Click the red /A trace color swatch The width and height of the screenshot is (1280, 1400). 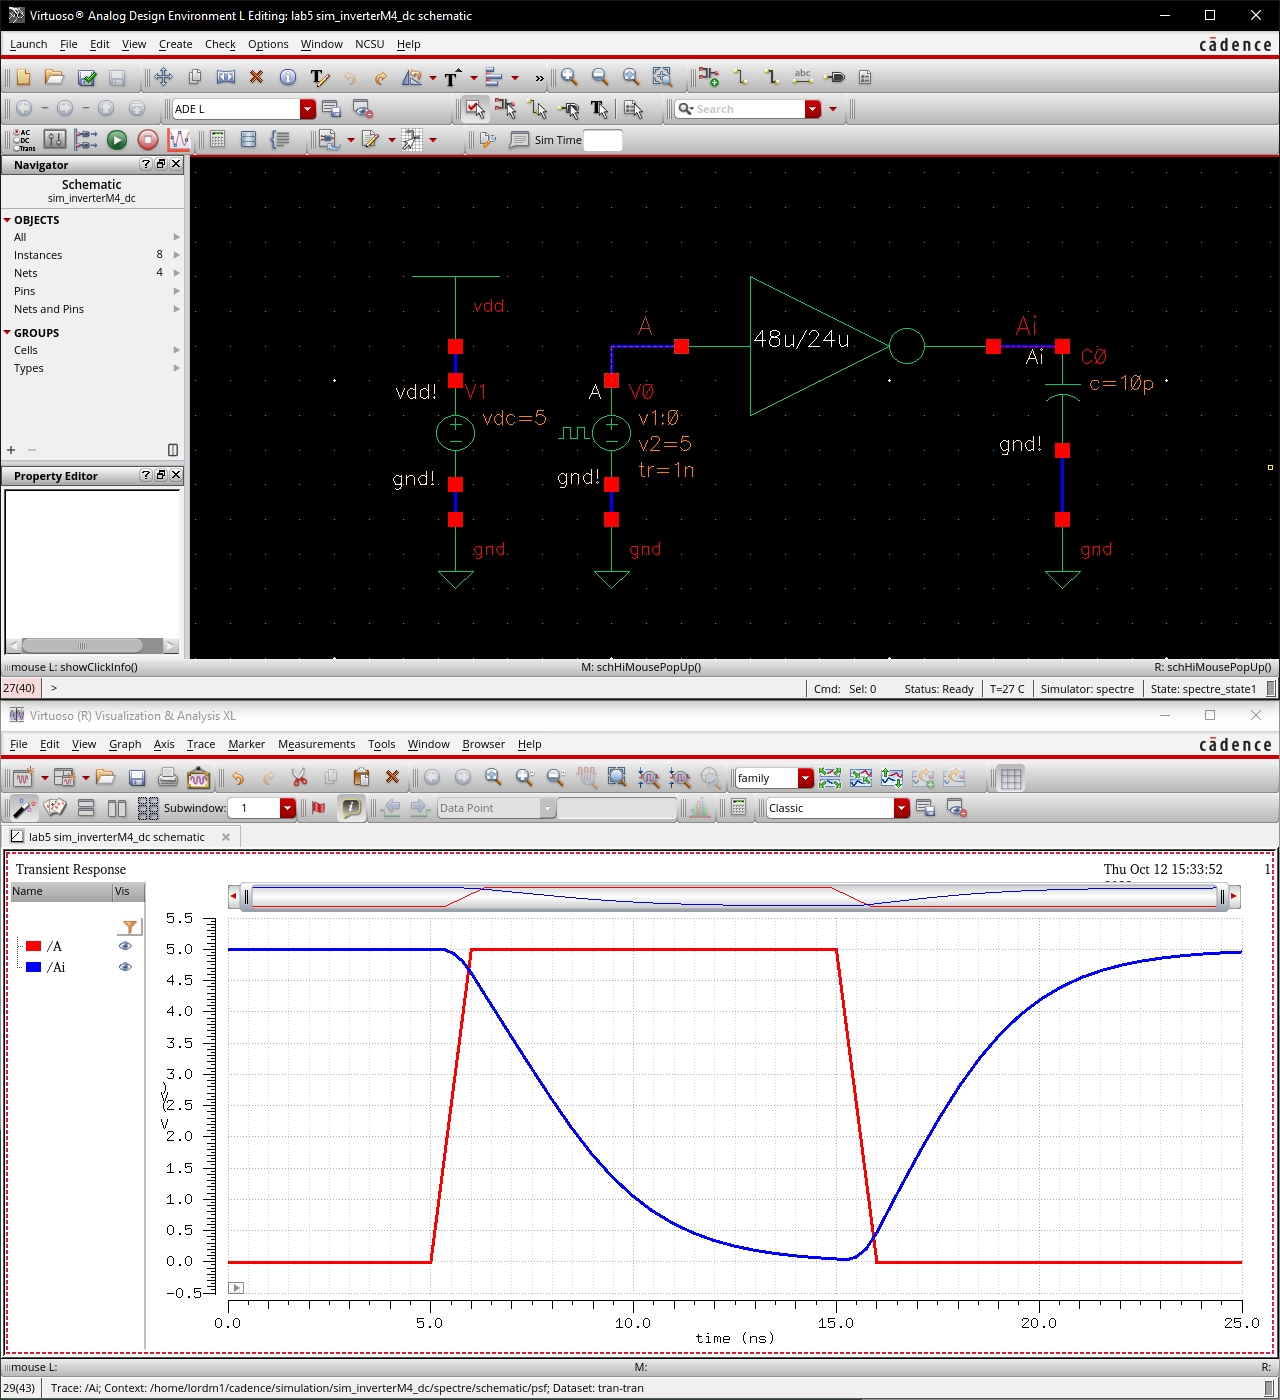[x=34, y=946]
